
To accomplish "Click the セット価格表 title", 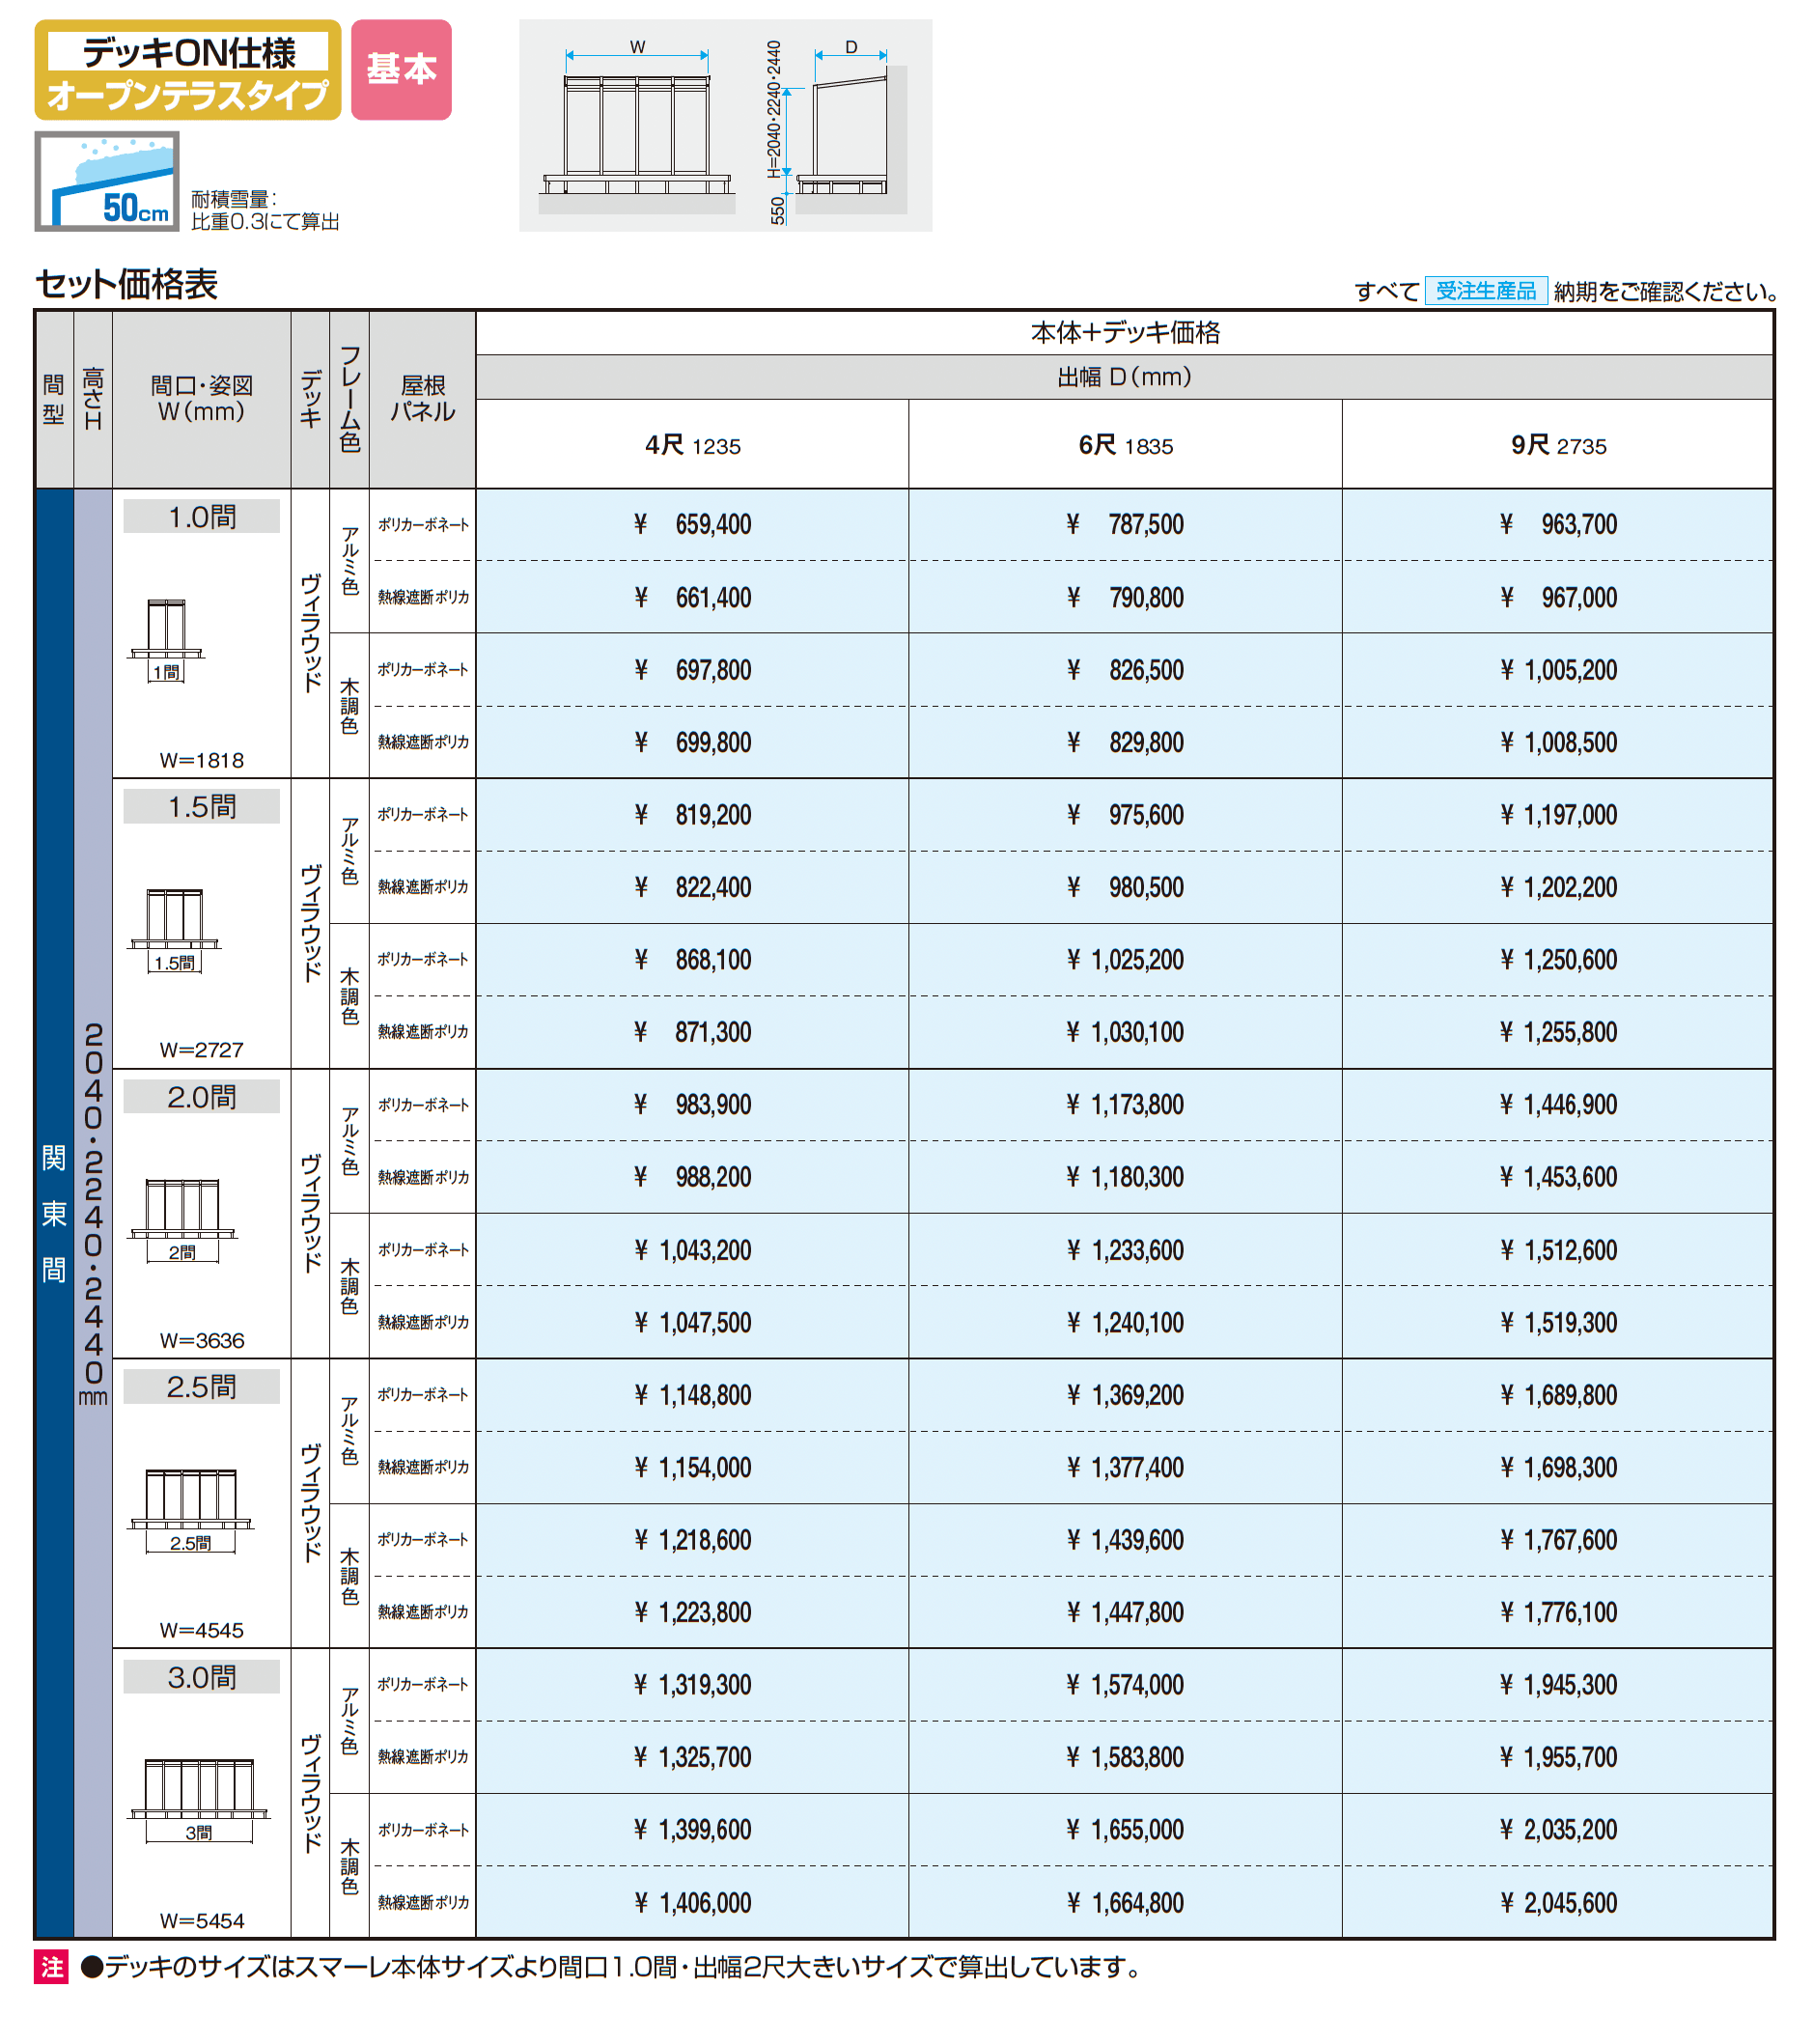I will [x=127, y=285].
